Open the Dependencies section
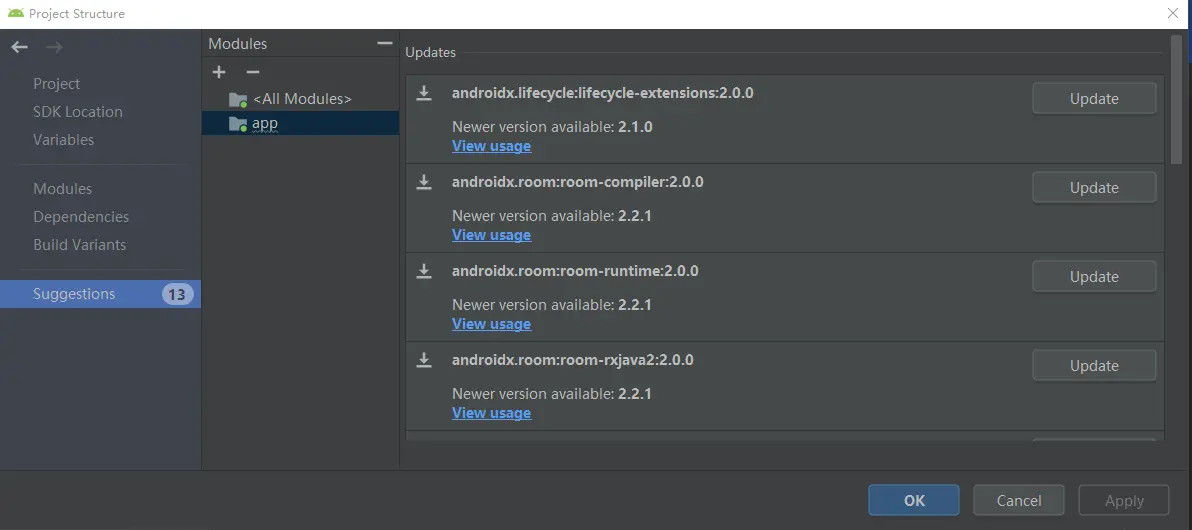 tap(81, 217)
